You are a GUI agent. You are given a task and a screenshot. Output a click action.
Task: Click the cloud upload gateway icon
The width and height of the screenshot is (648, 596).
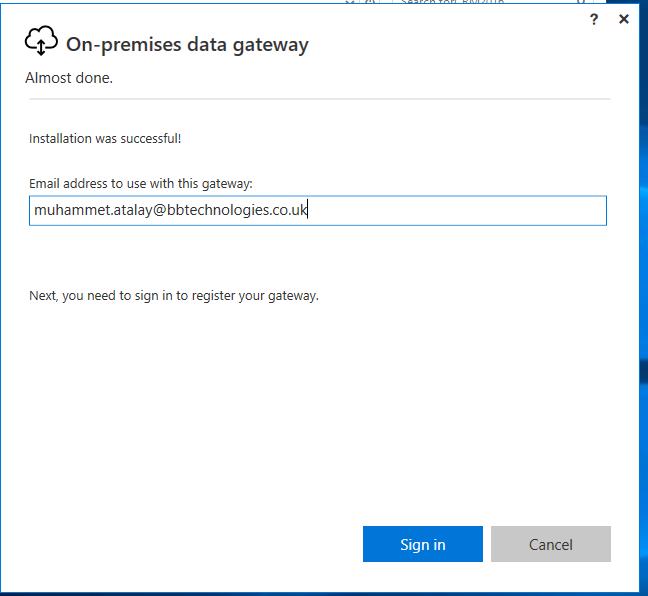[x=41, y=41]
